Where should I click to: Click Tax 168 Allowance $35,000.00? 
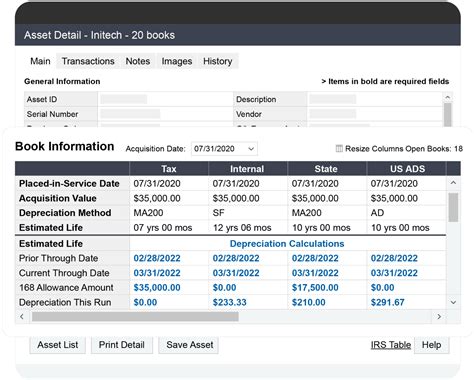(x=157, y=288)
